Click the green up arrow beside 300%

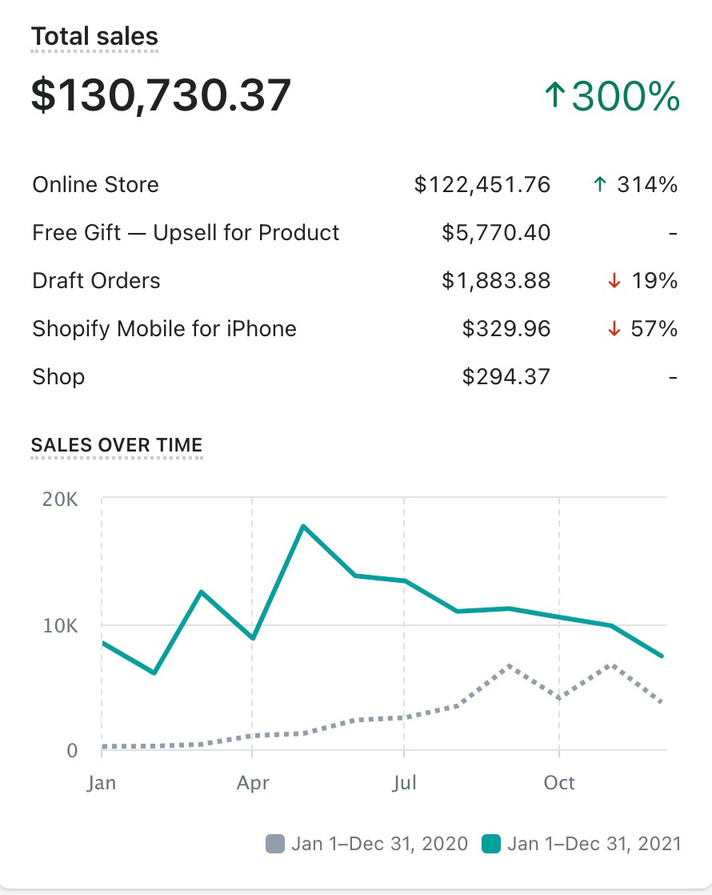(x=555, y=96)
